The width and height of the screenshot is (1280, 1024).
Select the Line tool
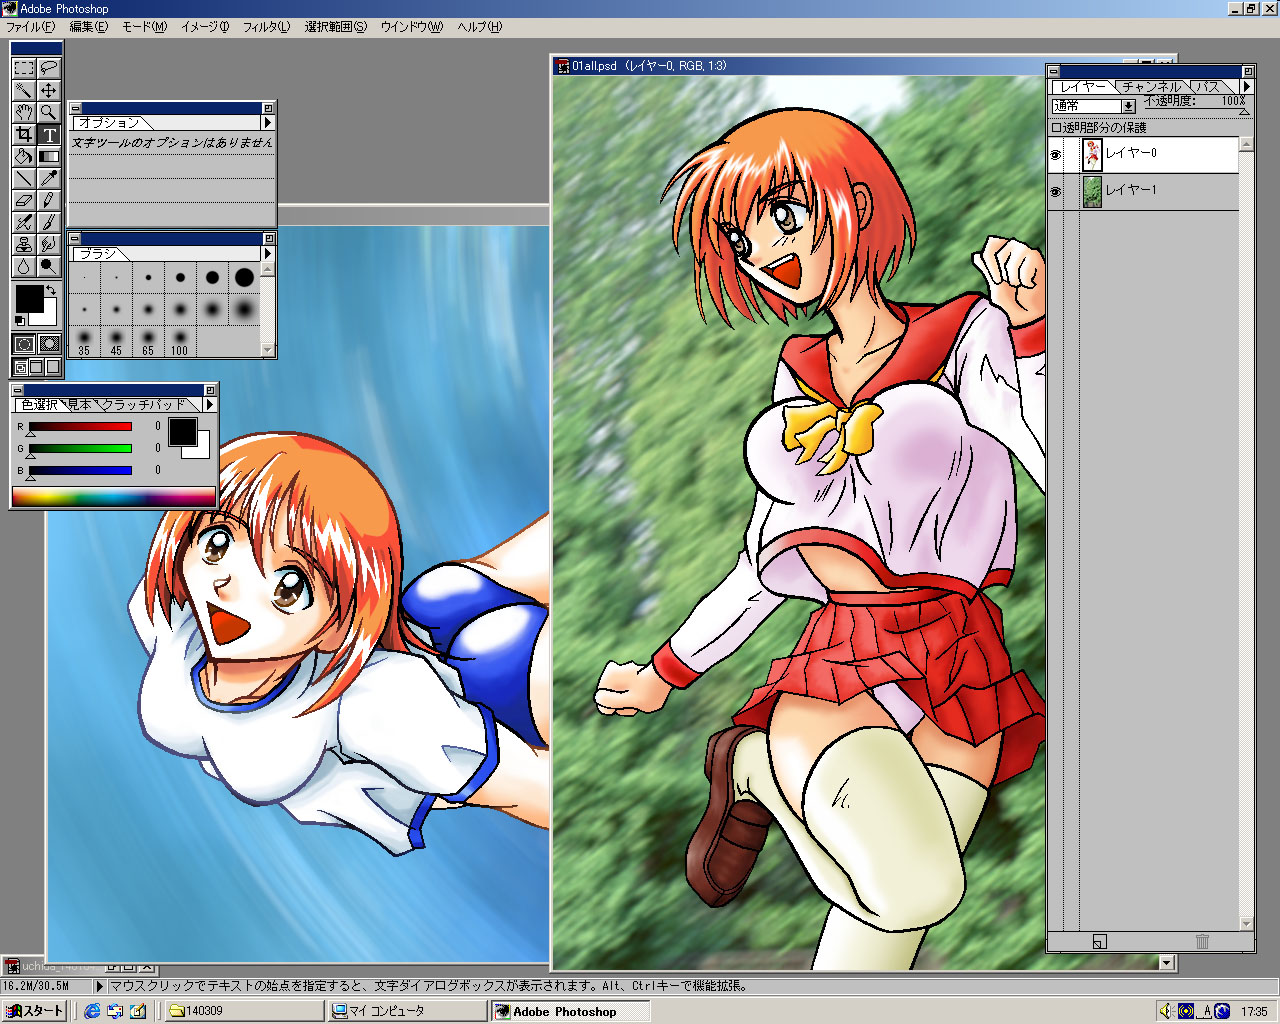pos(24,178)
